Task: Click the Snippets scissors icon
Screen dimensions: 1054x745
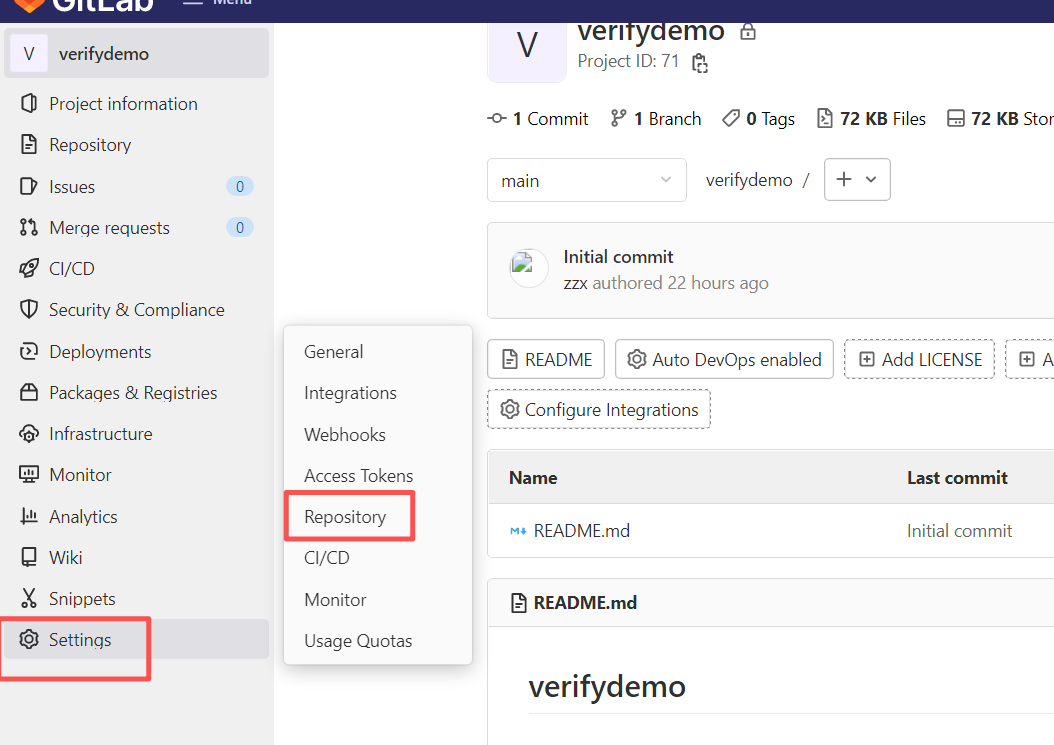Action: (x=29, y=598)
